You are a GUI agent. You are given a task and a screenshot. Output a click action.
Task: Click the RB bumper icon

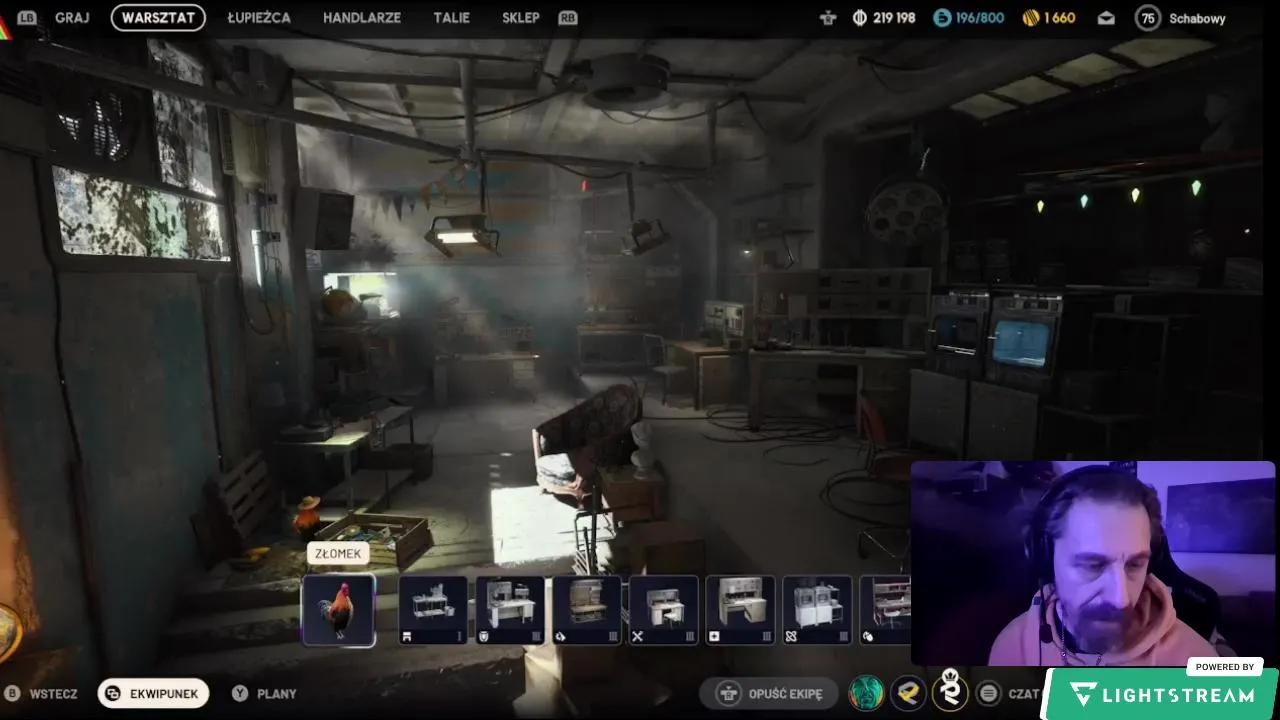click(x=567, y=18)
